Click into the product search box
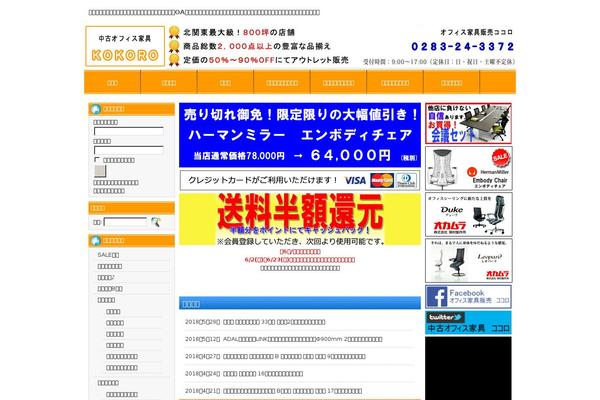 (126, 222)
